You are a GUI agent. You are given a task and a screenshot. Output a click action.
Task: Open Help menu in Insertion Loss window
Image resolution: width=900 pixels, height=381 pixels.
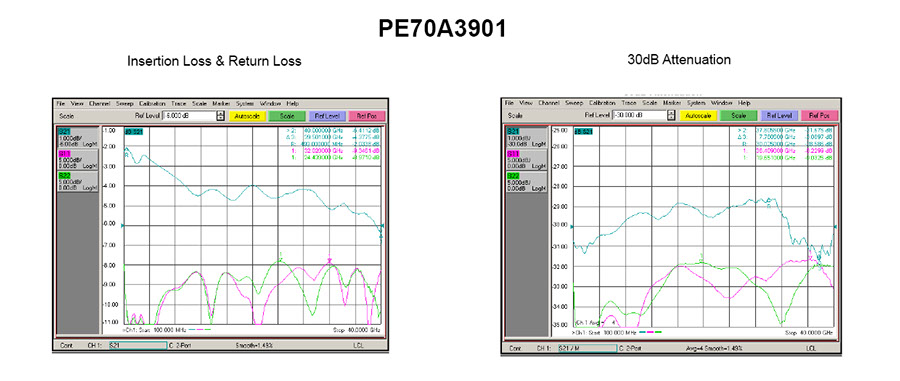(x=293, y=104)
